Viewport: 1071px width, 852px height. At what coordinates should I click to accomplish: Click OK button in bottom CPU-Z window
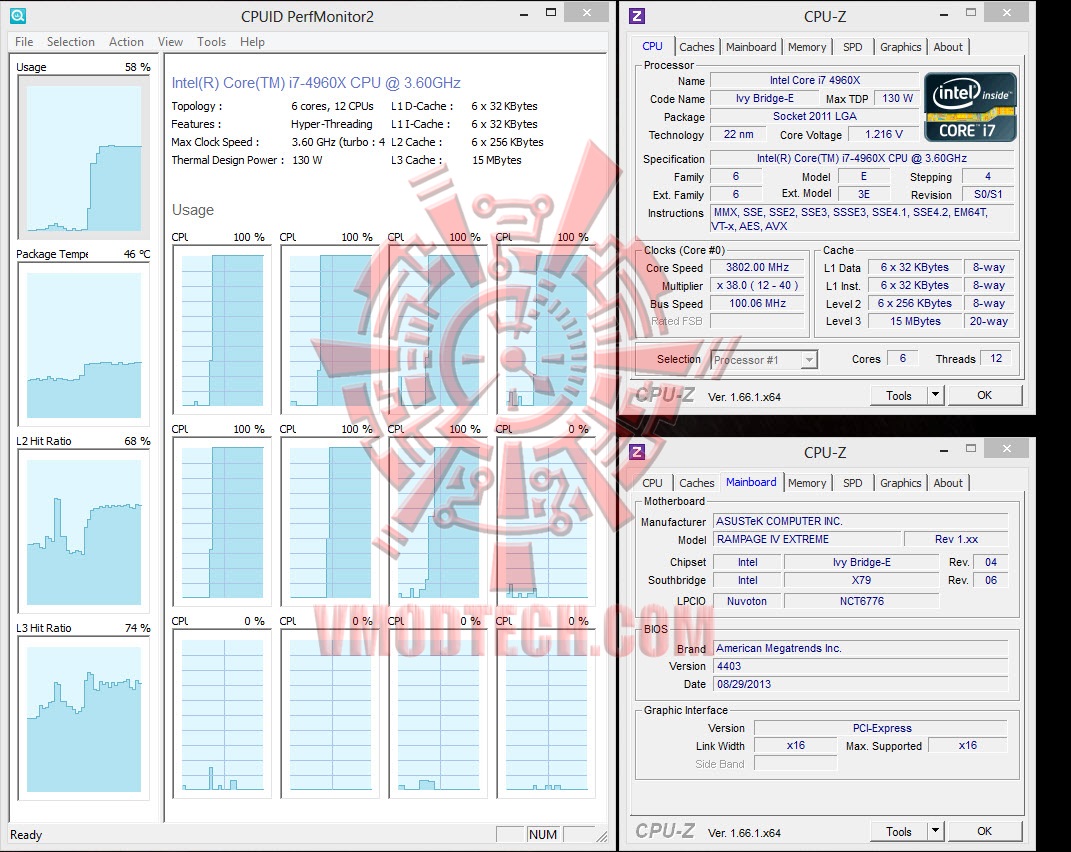[x=984, y=831]
